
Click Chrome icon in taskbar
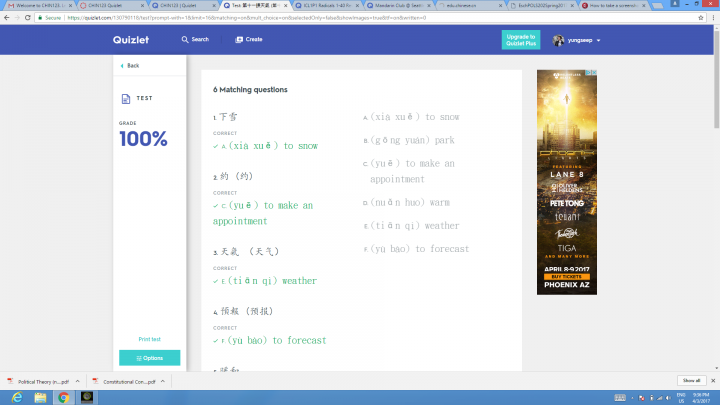(x=63, y=397)
